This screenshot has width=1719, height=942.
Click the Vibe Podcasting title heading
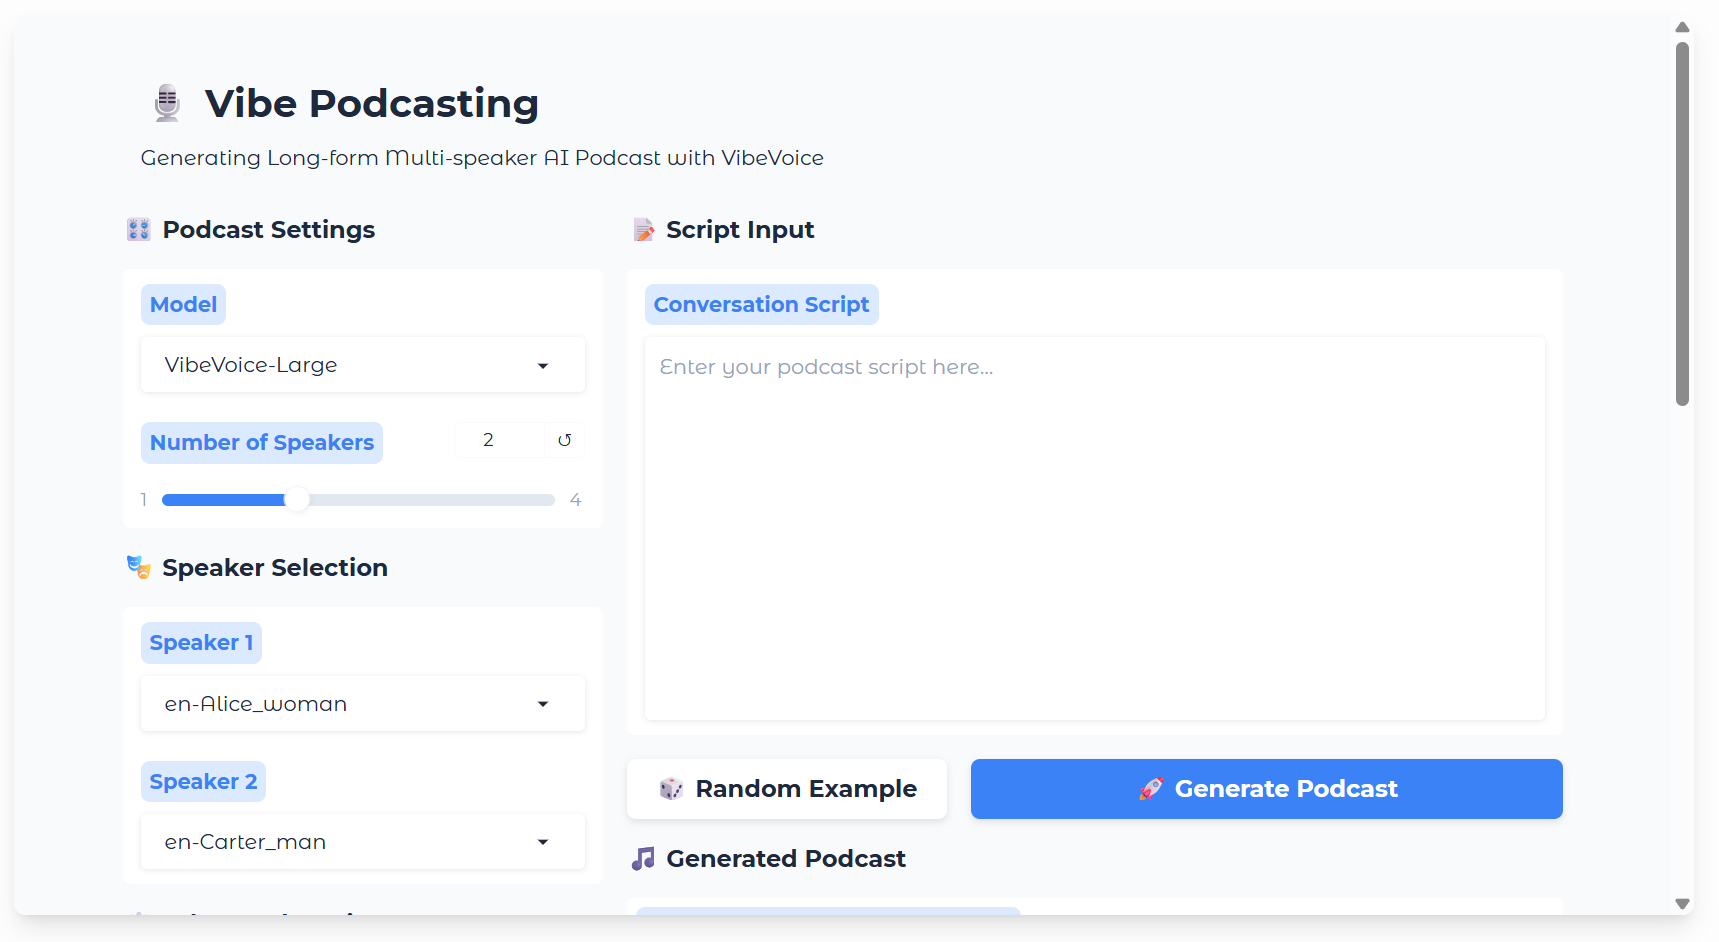[371, 104]
